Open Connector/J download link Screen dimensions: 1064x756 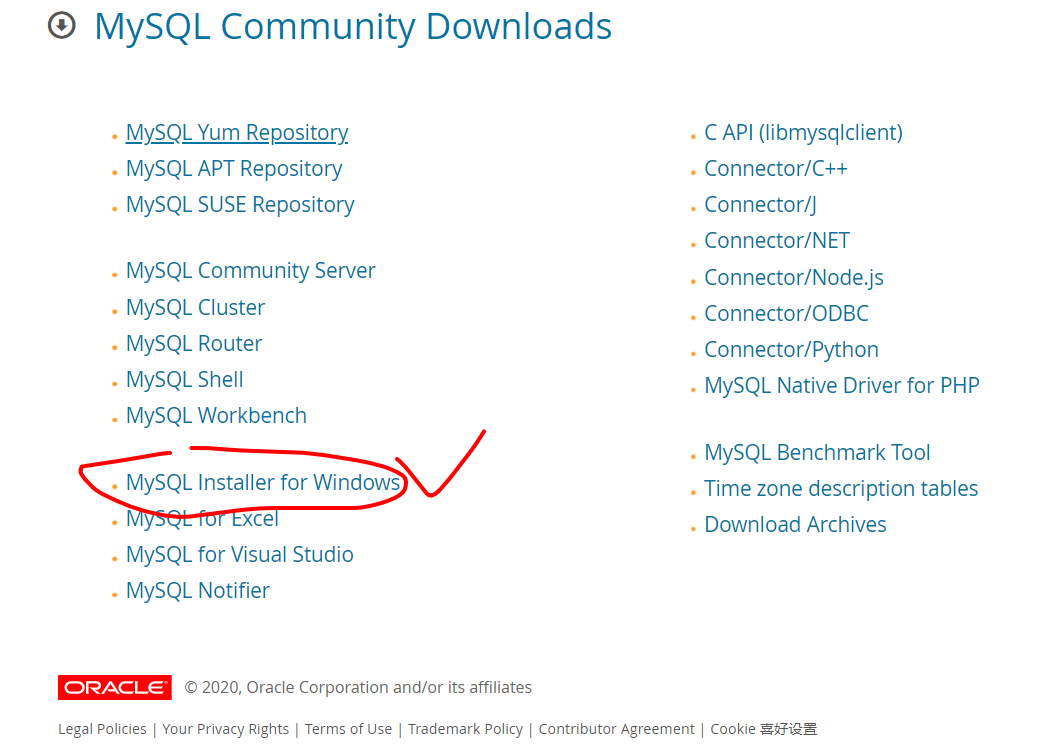[x=760, y=204]
